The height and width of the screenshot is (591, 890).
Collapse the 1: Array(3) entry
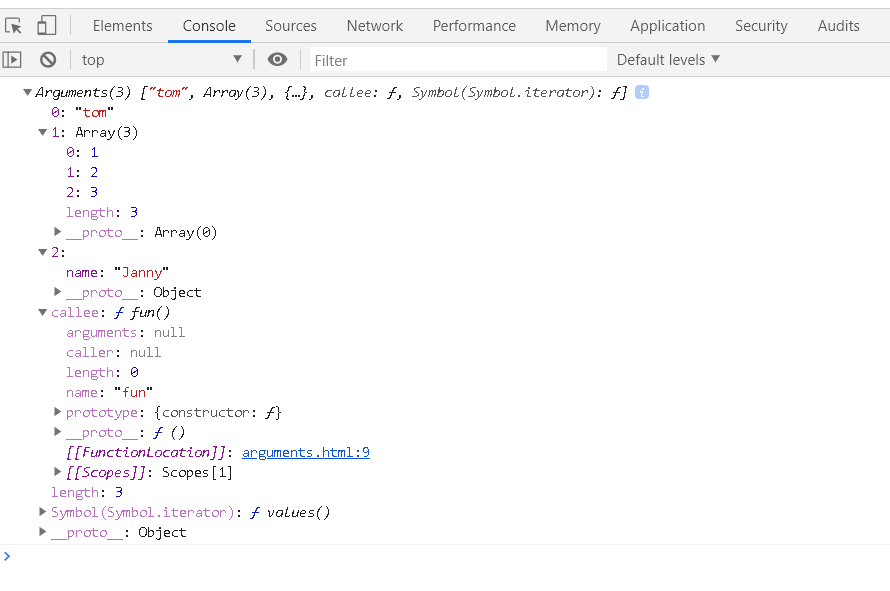point(43,132)
